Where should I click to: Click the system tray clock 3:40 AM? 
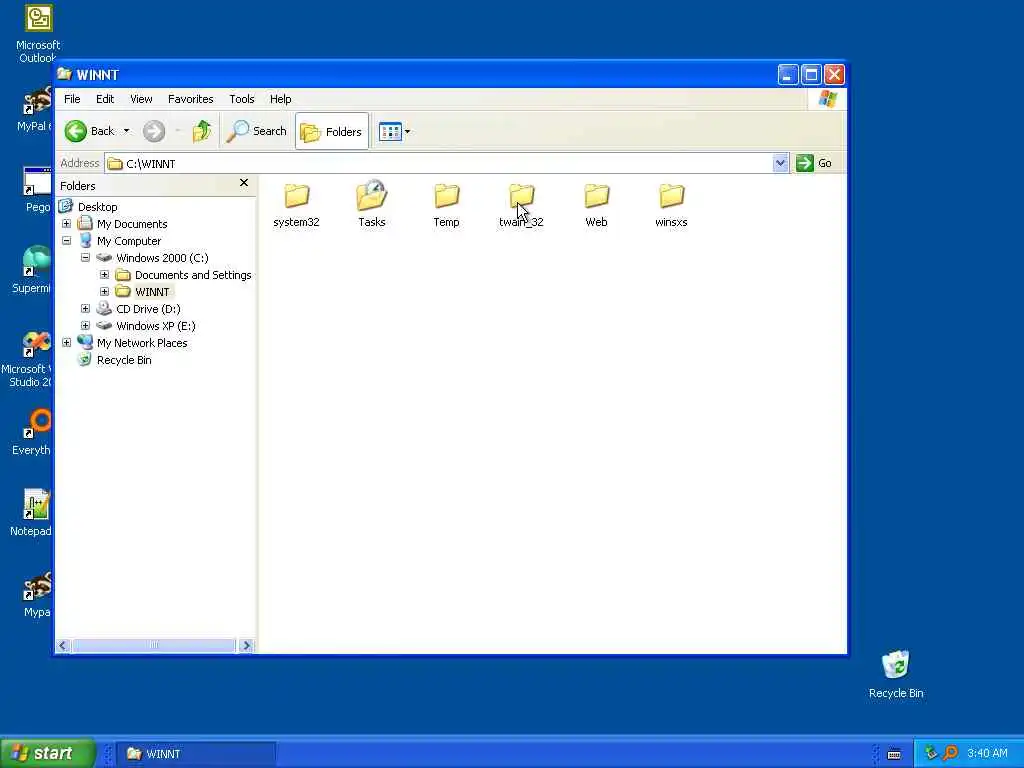[x=987, y=754]
